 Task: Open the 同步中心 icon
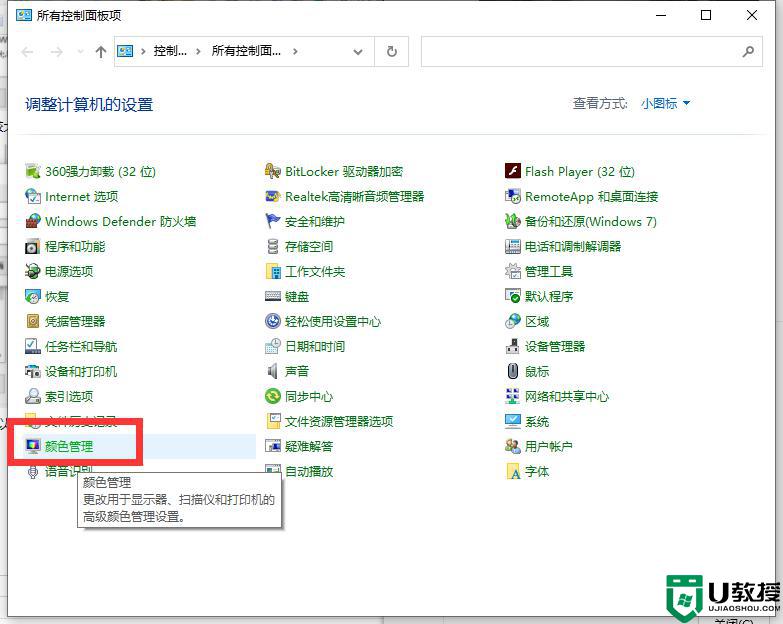[273, 396]
